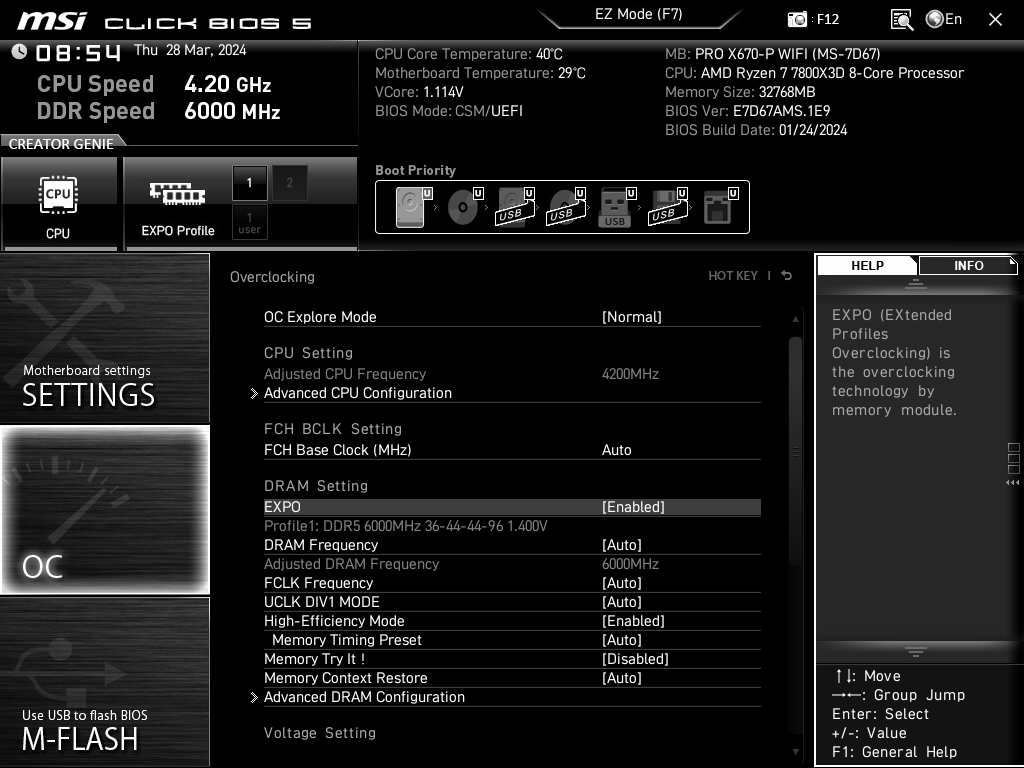Click the side panel collapse arrows icon

coord(1013,483)
